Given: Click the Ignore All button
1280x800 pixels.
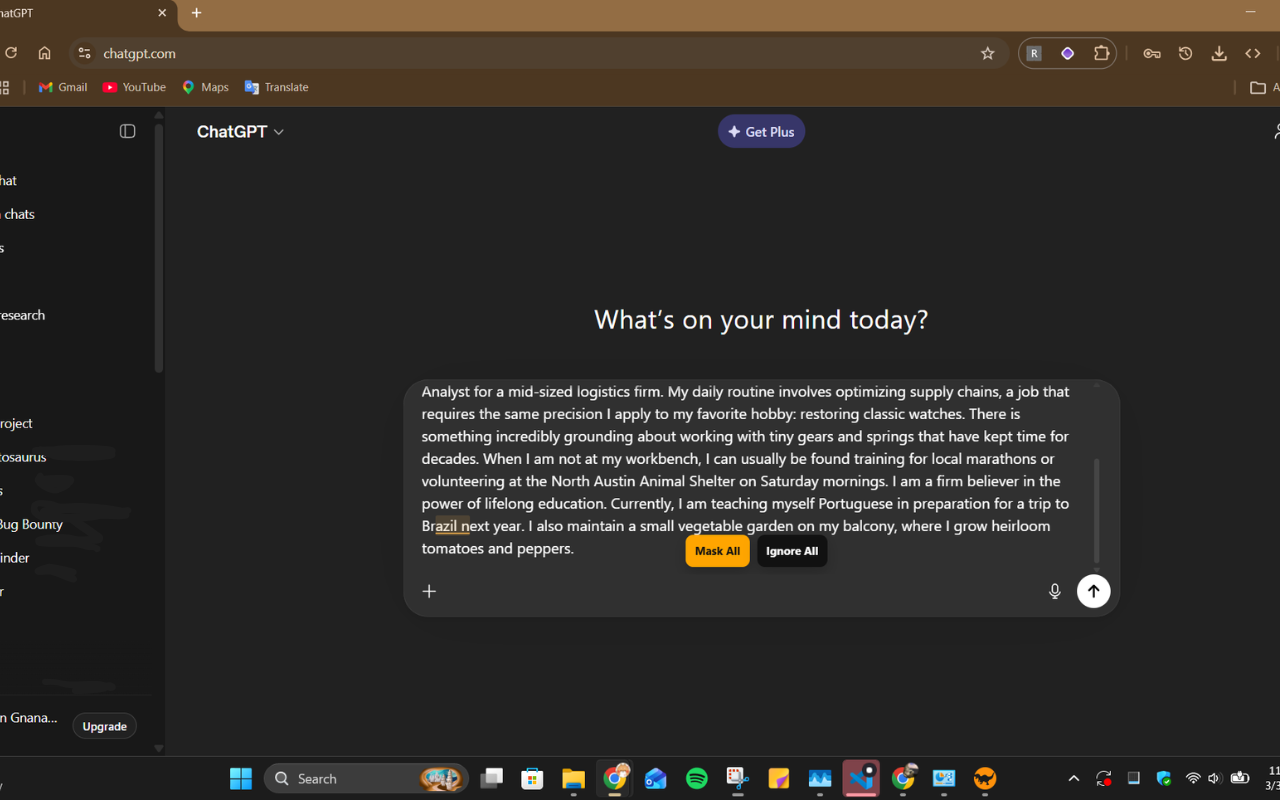Looking at the screenshot, I should (792, 551).
